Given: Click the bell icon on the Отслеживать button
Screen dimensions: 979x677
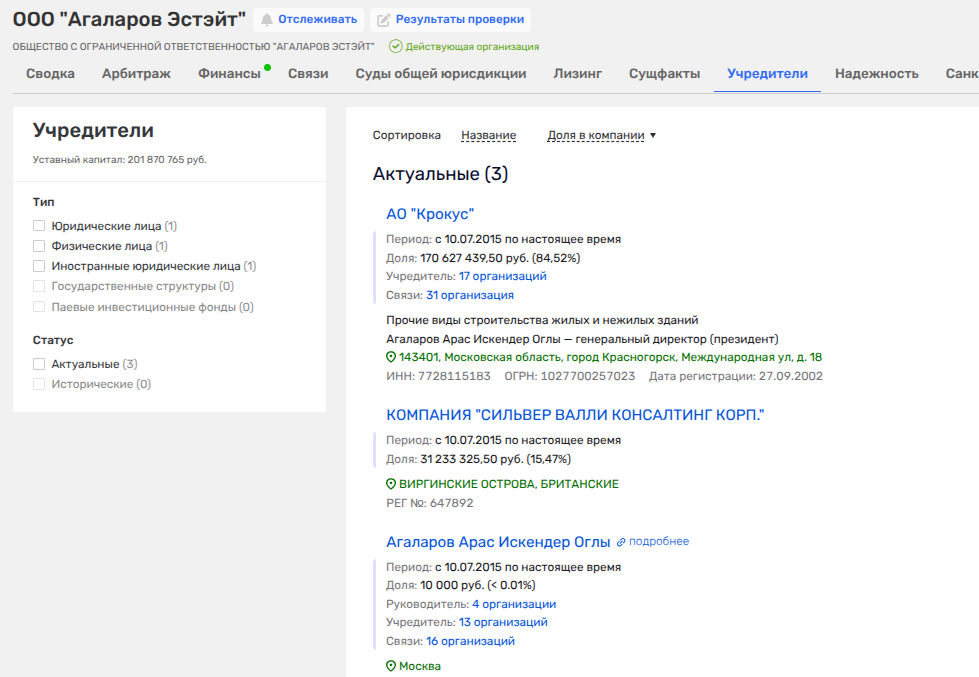Looking at the screenshot, I should point(267,20).
